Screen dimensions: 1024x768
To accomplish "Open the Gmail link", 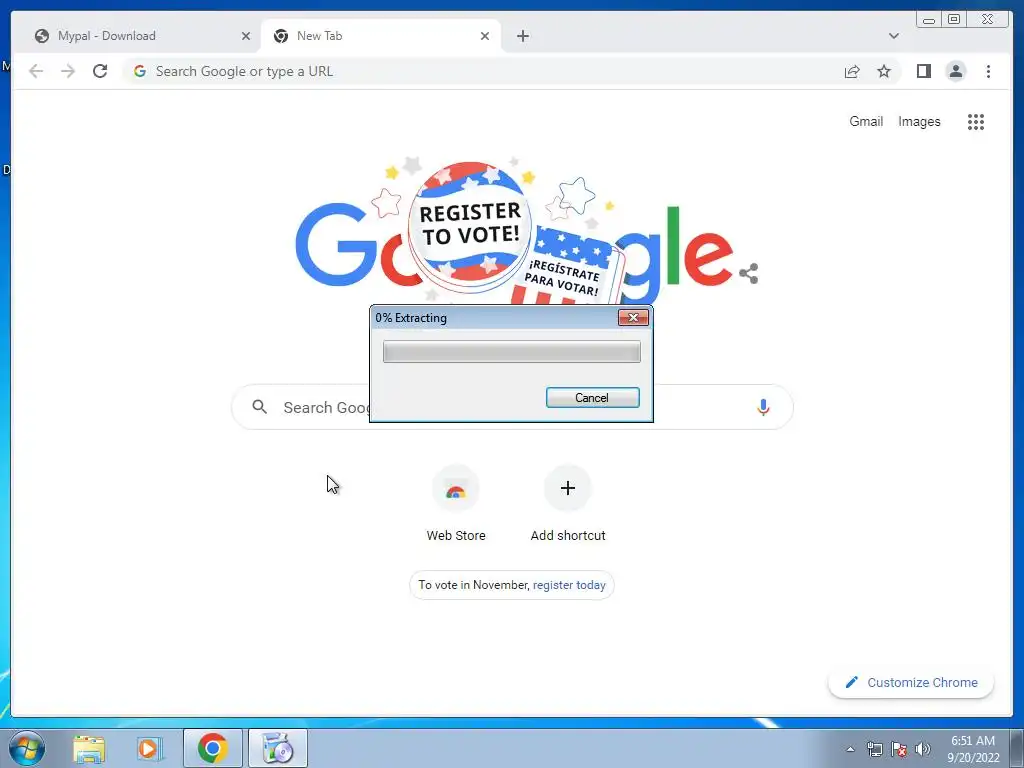I will pyautogui.click(x=866, y=121).
